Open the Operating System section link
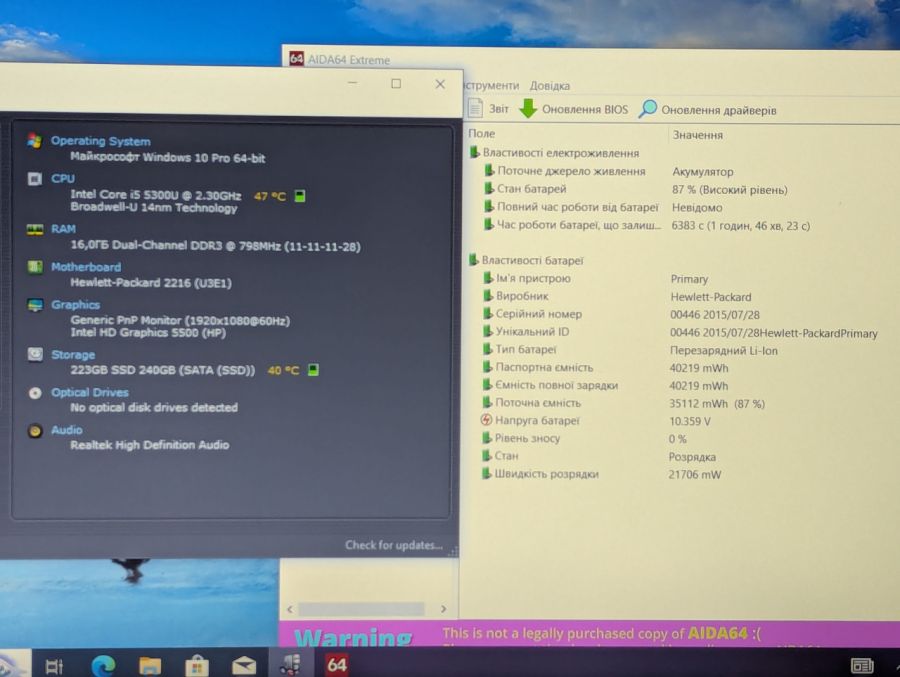Image resolution: width=900 pixels, height=677 pixels. coord(100,141)
